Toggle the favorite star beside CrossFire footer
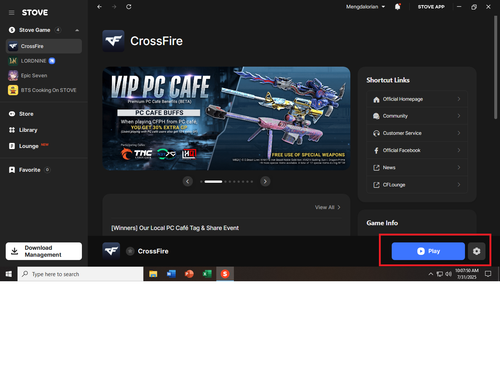Image resolution: width=500 pixels, height=375 pixels. [130, 251]
